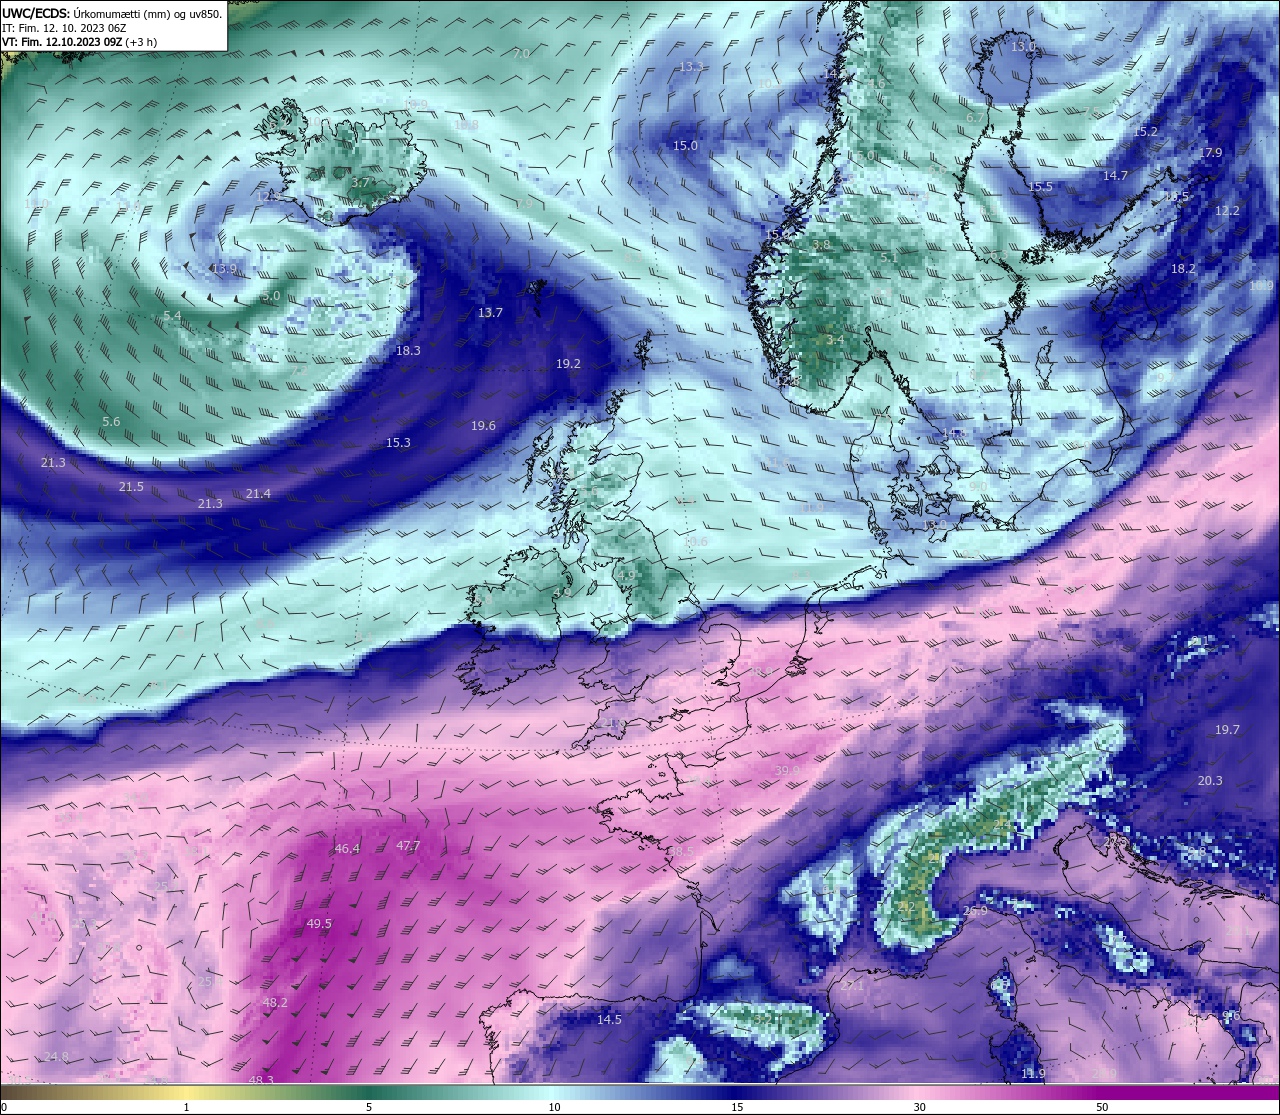The height and width of the screenshot is (1115, 1280).
Task: Click the 46.4 value on the map
Action: point(346,849)
